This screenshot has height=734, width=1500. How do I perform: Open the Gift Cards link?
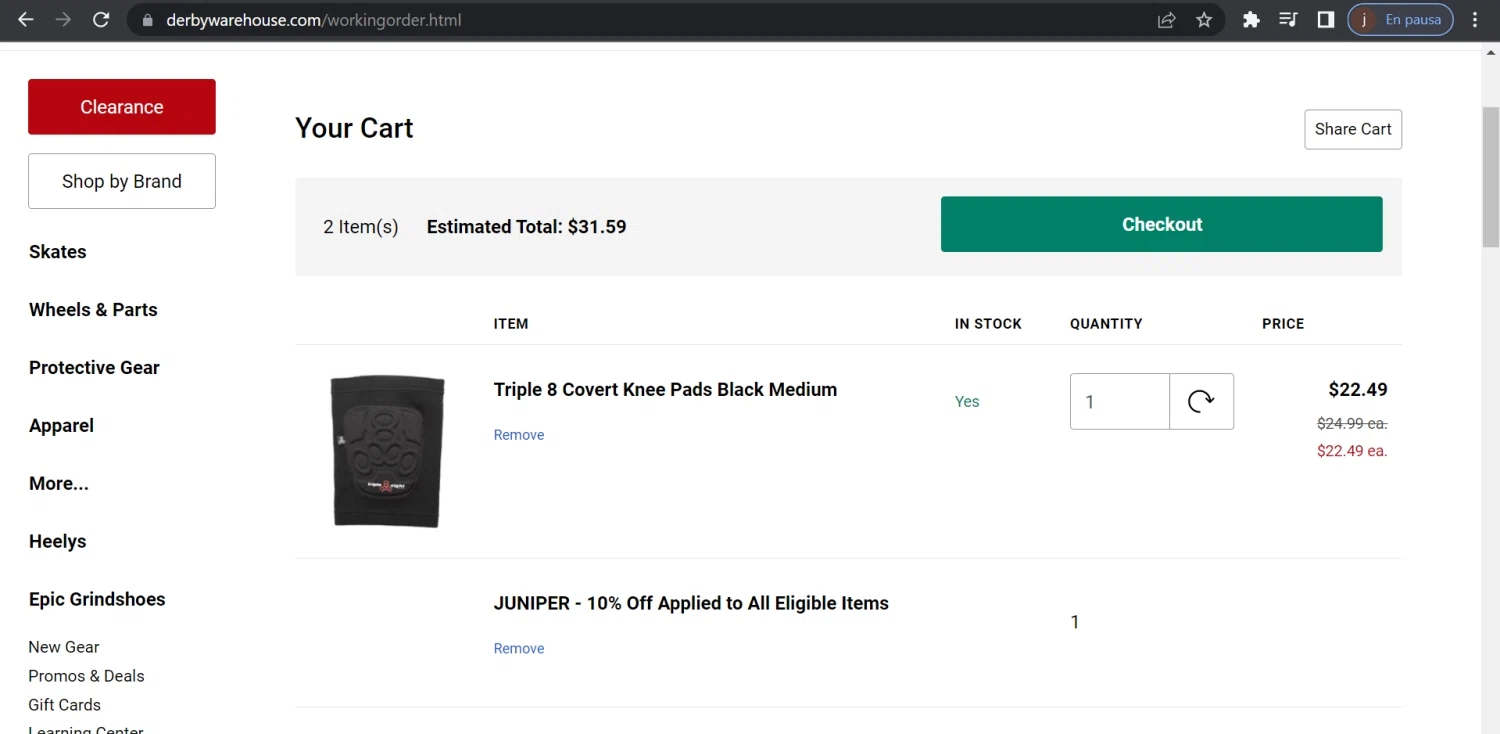[64, 705]
